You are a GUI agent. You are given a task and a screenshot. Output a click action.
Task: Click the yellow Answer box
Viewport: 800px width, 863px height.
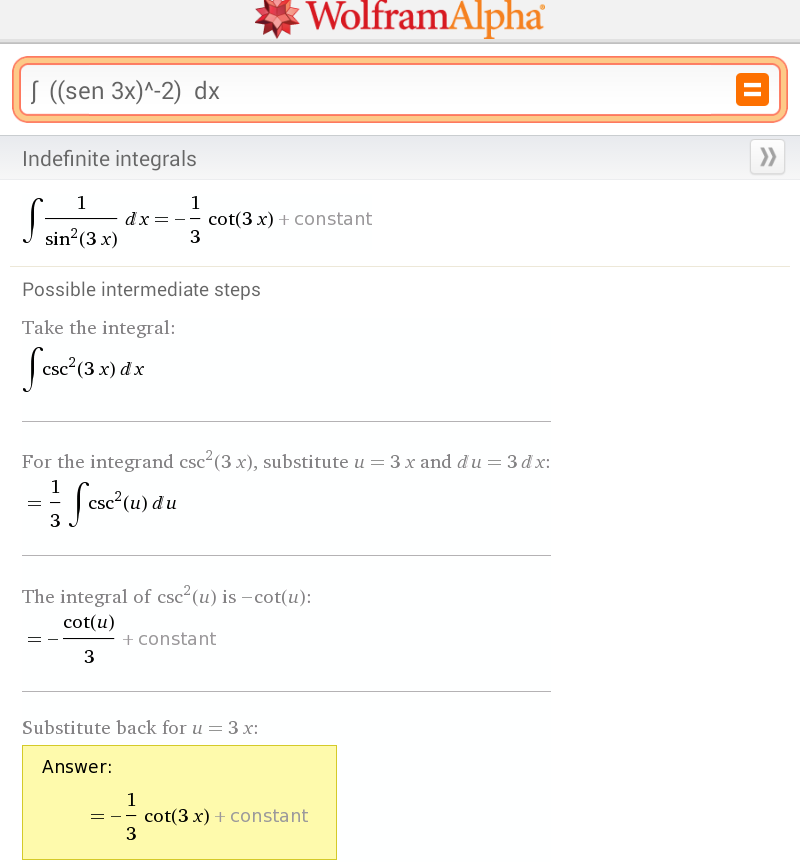click(179, 802)
